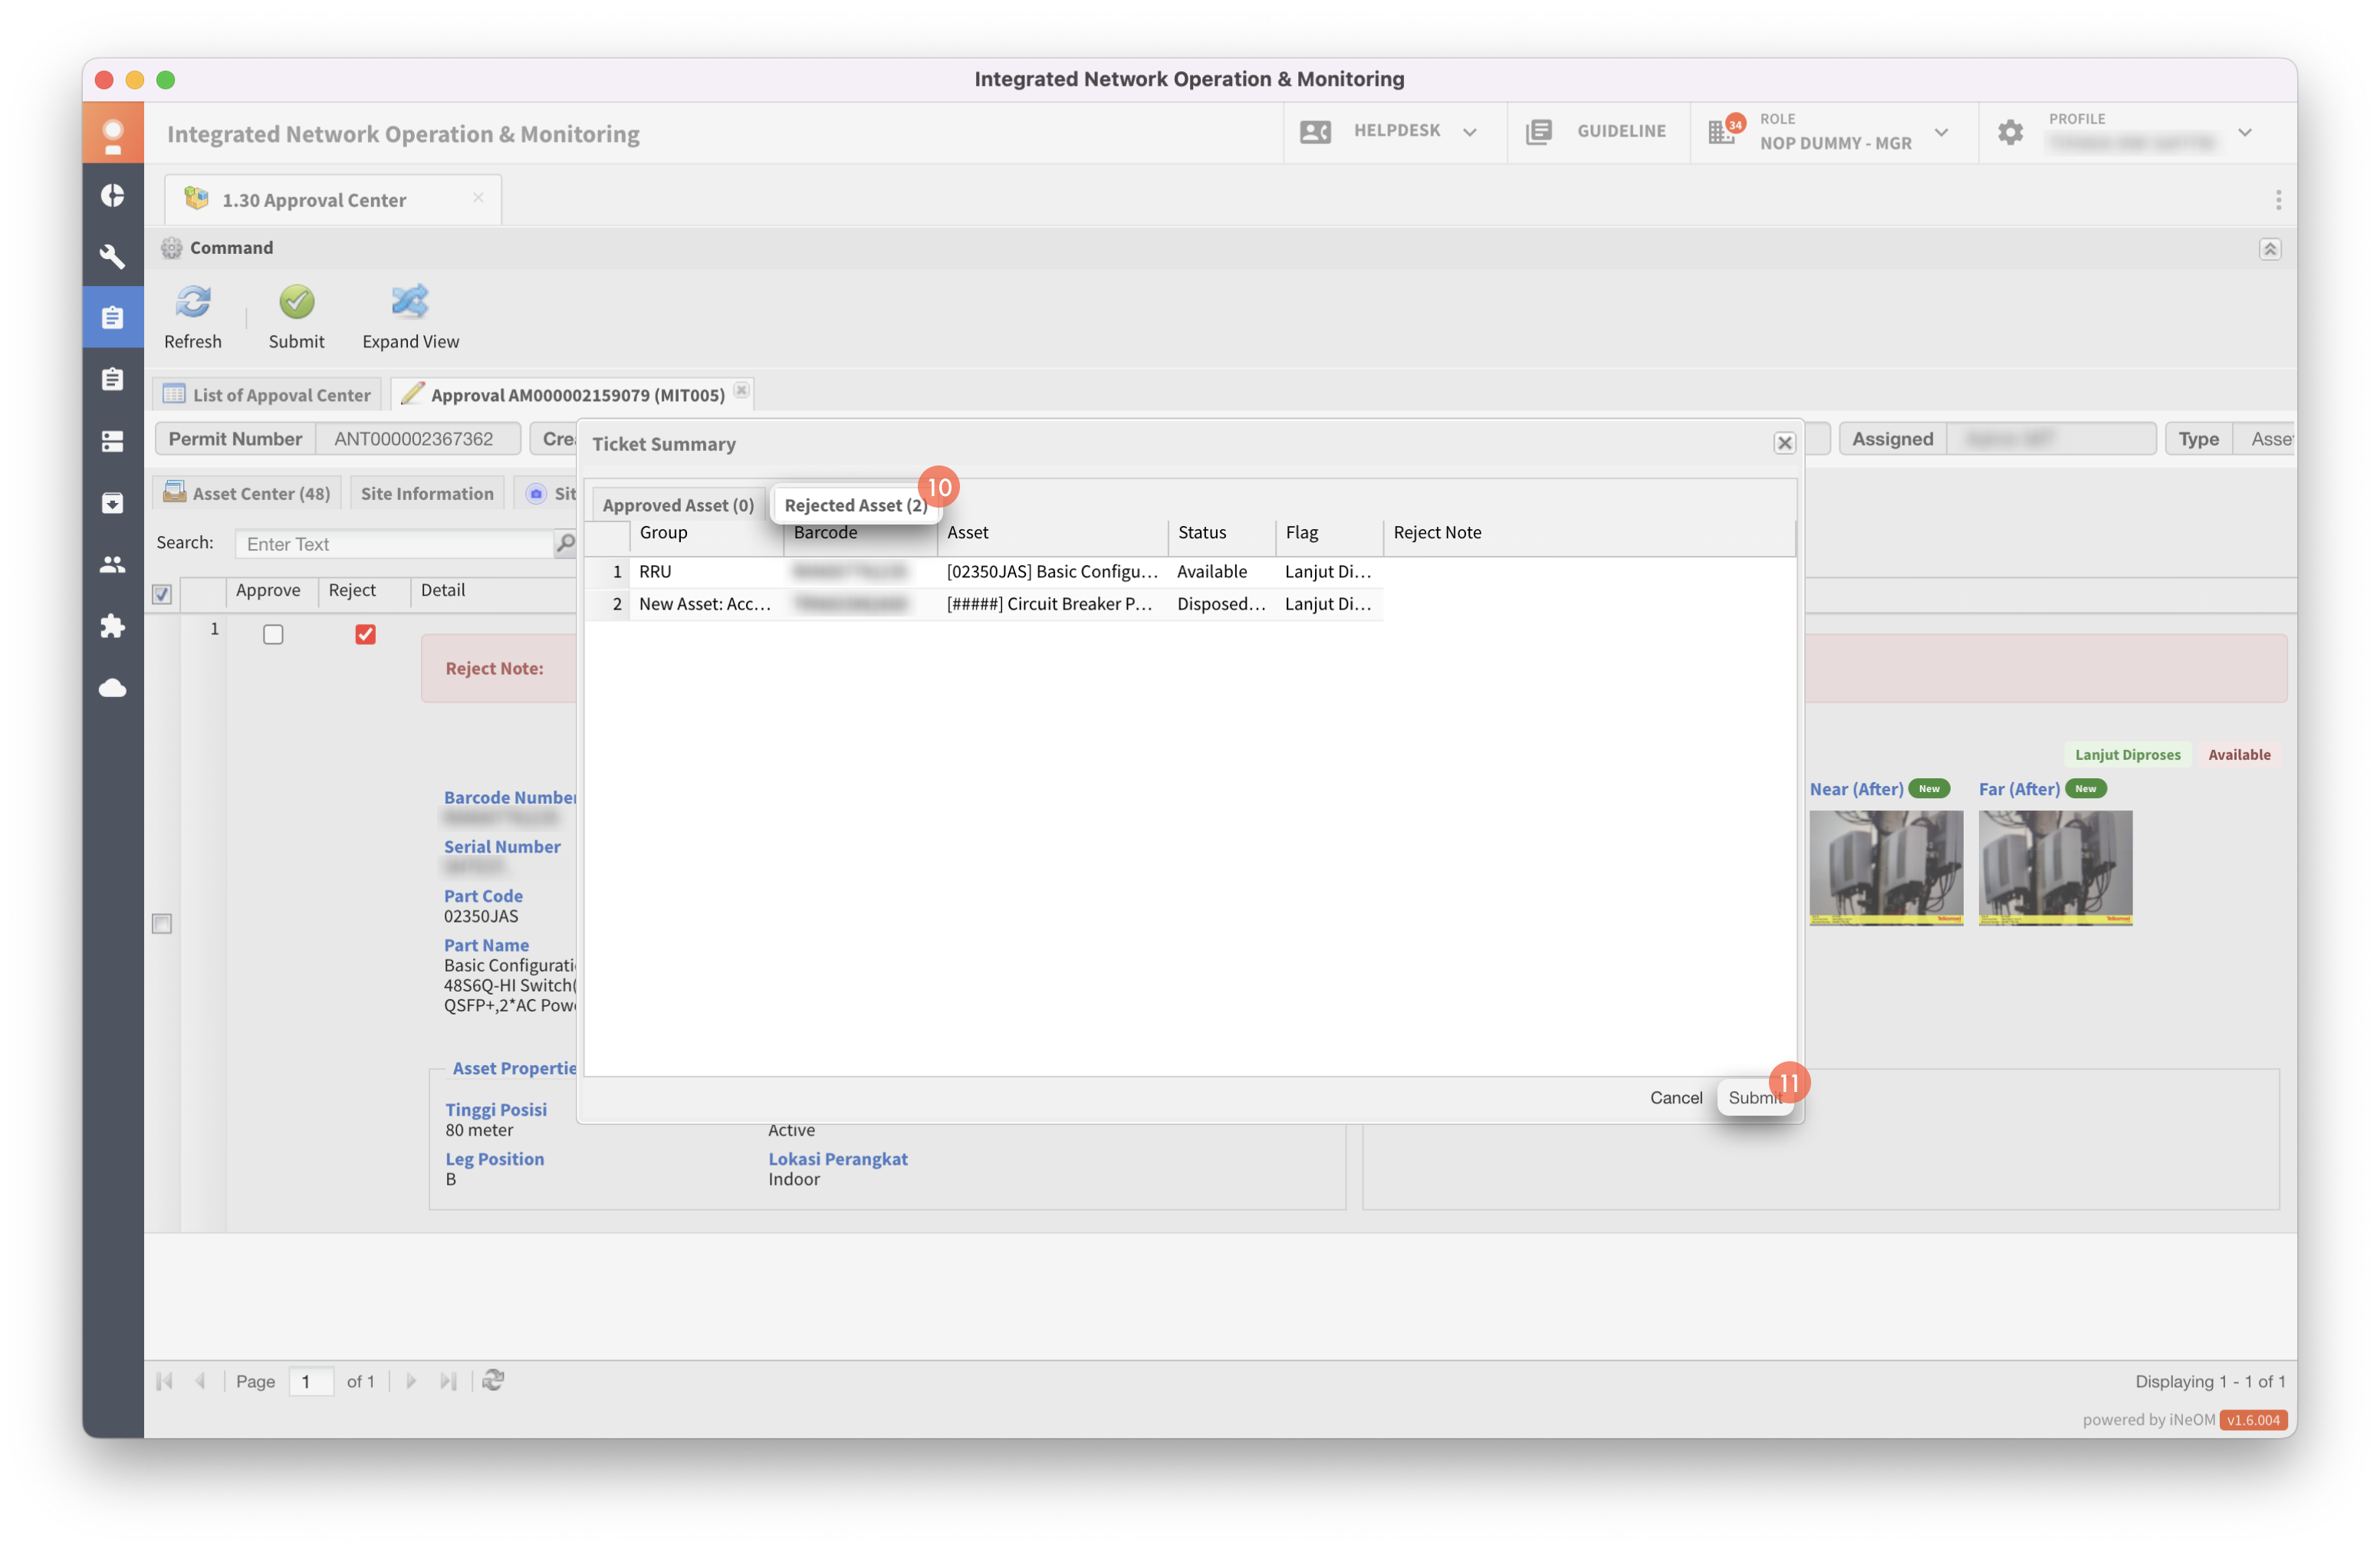The width and height of the screenshot is (2380, 1552).
Task: Switch to Approved Asset (0) tab
Action: coord(678,505)
